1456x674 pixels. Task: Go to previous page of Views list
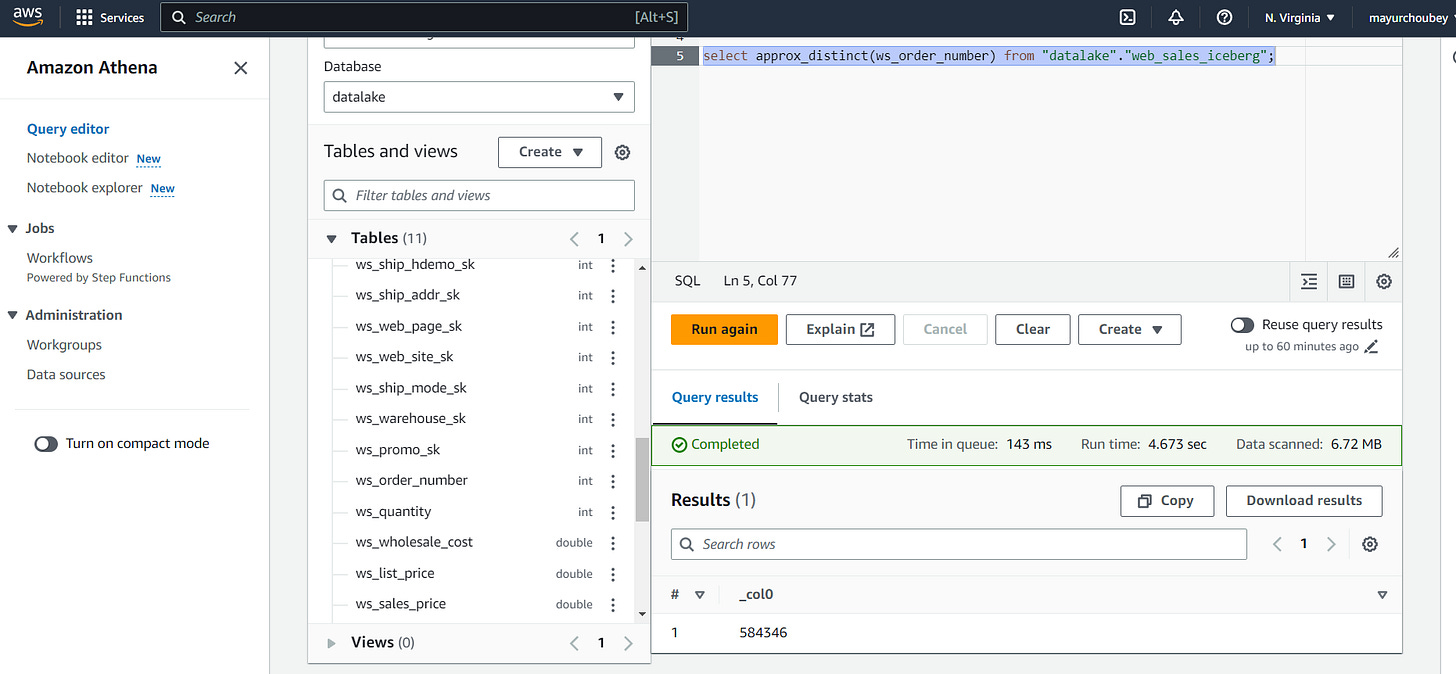(x=574, y=643)
